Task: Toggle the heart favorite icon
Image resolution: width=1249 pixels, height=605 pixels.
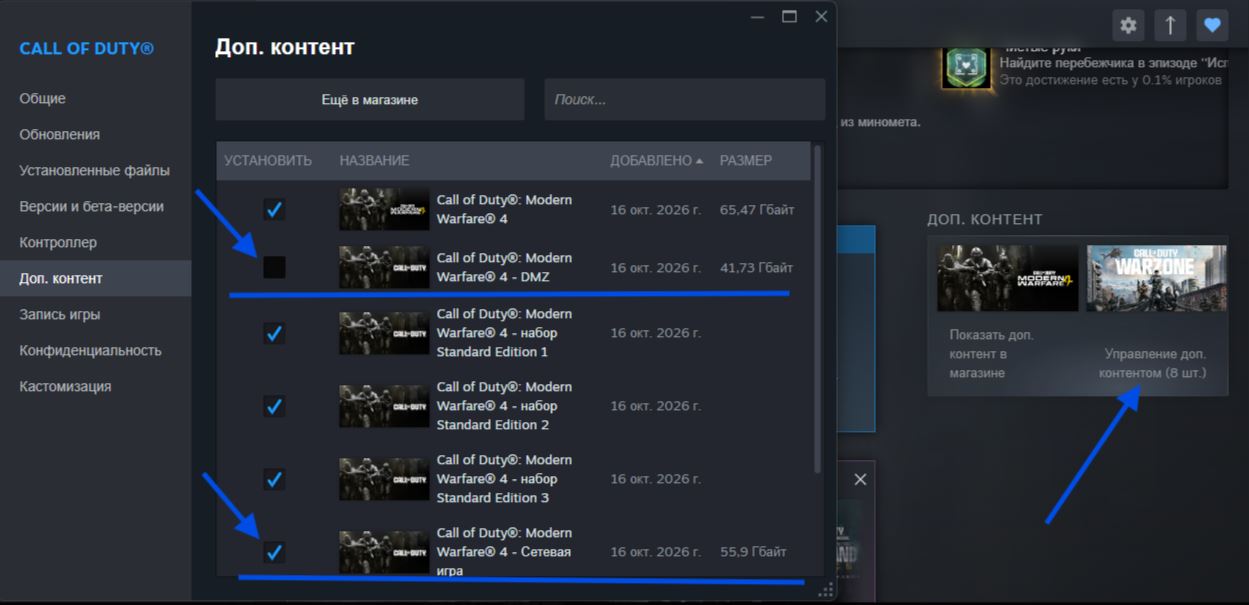Action: (x=1212, y=25)
